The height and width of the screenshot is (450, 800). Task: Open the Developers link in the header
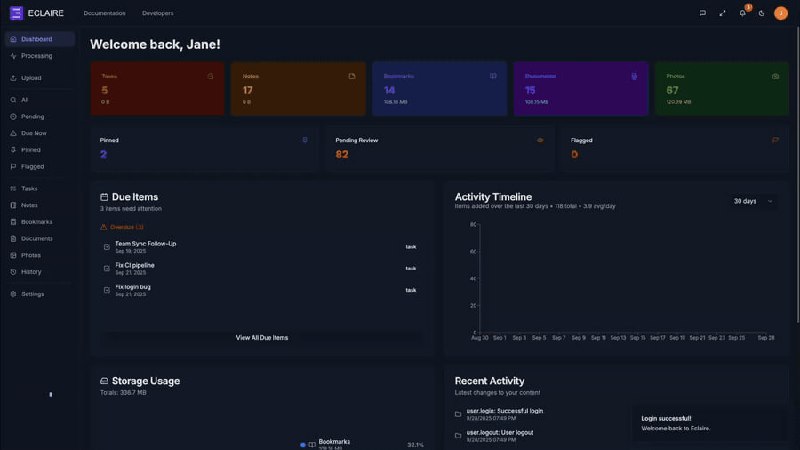[157, 13]
